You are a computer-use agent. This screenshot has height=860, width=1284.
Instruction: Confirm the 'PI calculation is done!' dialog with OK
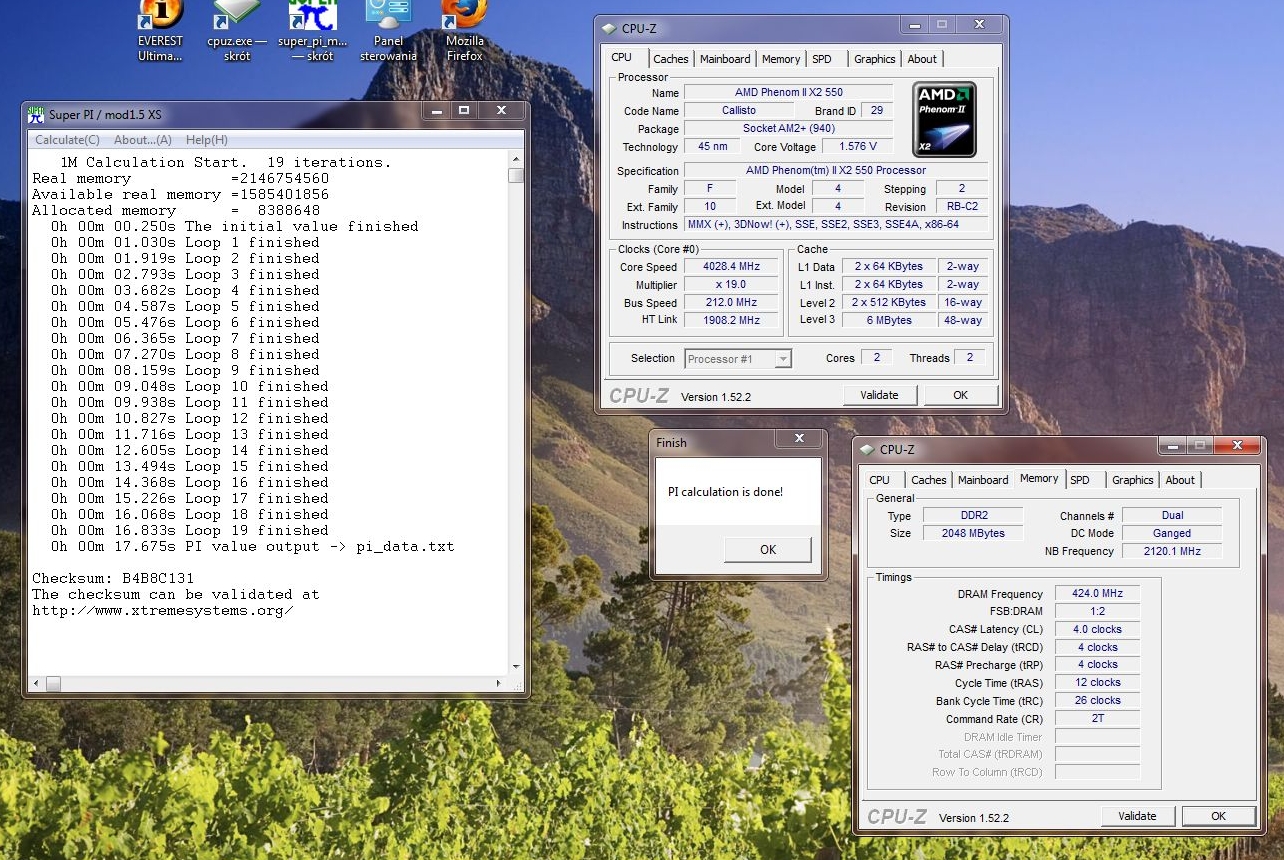click(x=767, y=549)
